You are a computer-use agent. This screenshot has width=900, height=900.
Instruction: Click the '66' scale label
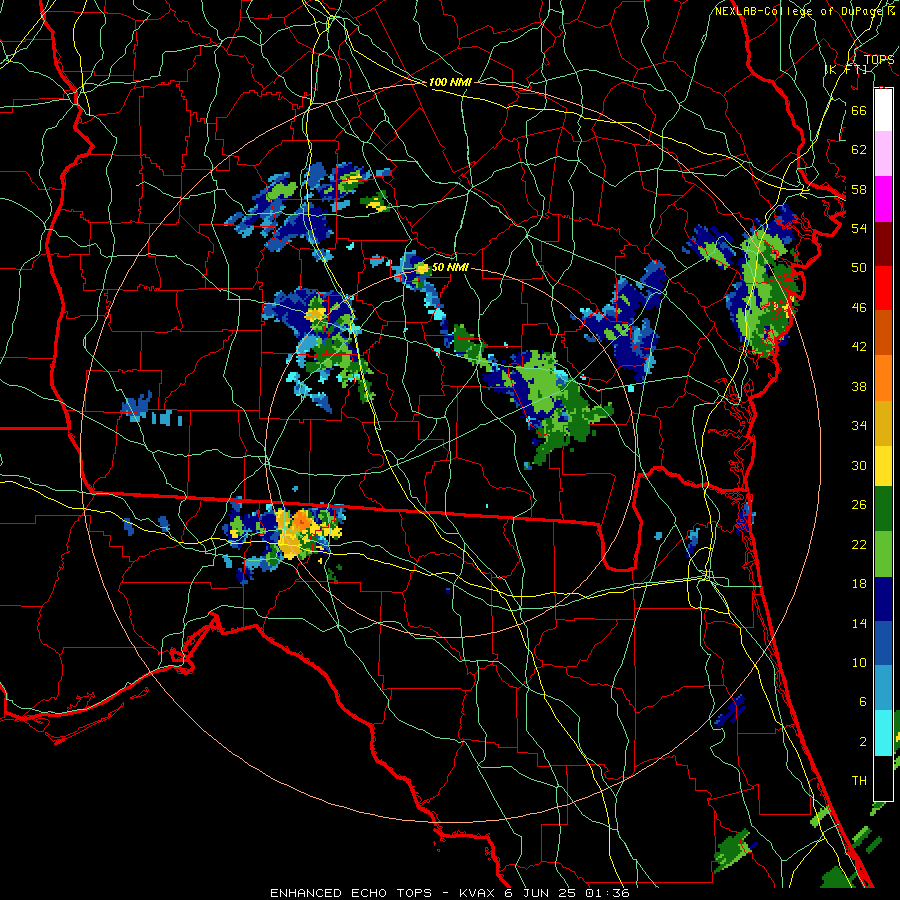[859, 110]
